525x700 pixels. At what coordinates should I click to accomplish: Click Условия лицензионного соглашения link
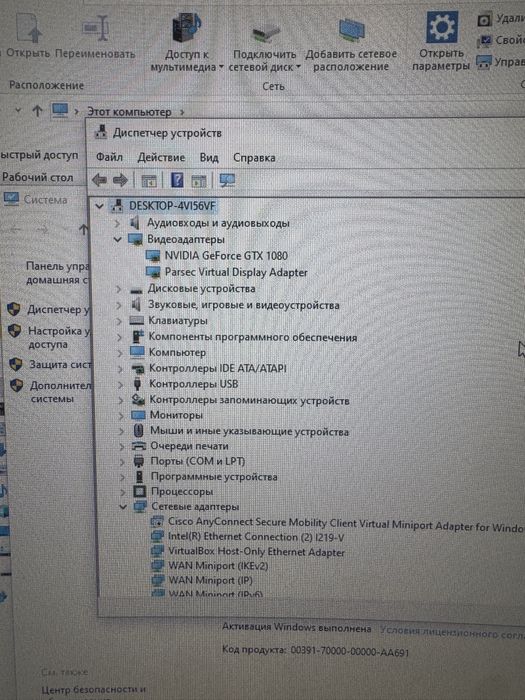click(452, 632)
